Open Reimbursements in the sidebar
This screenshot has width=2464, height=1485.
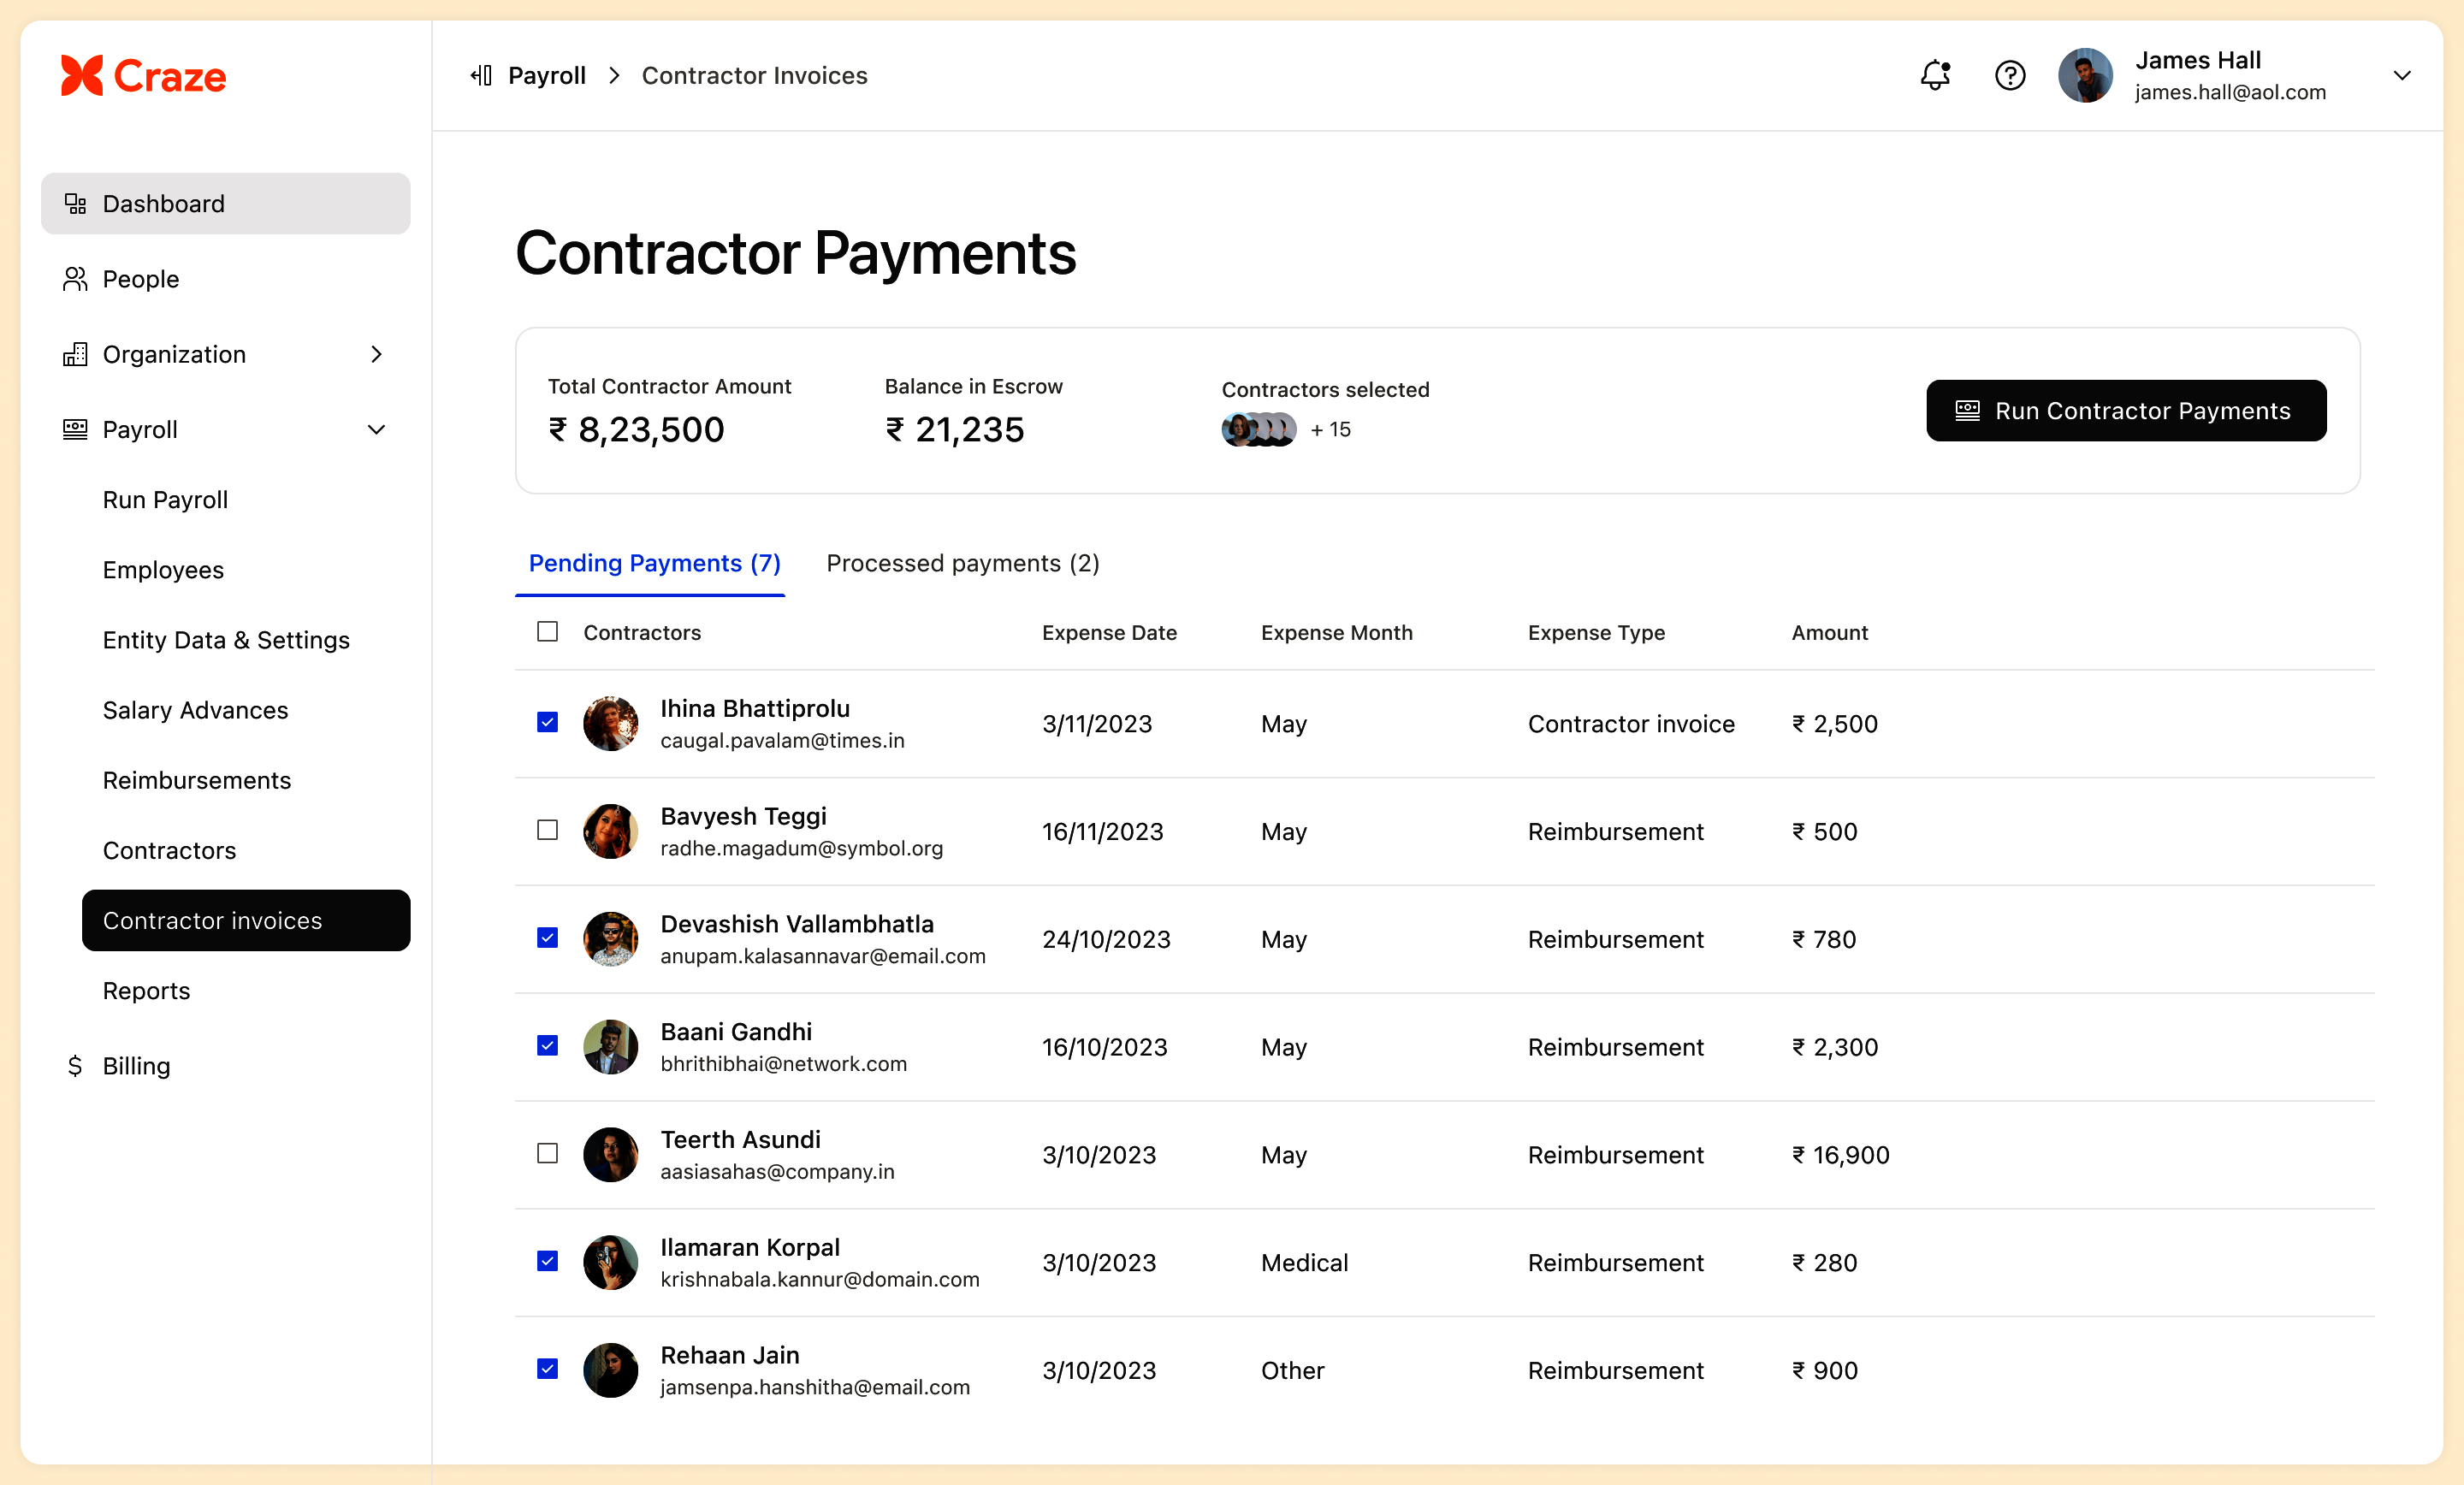click(x=197, y=780)
